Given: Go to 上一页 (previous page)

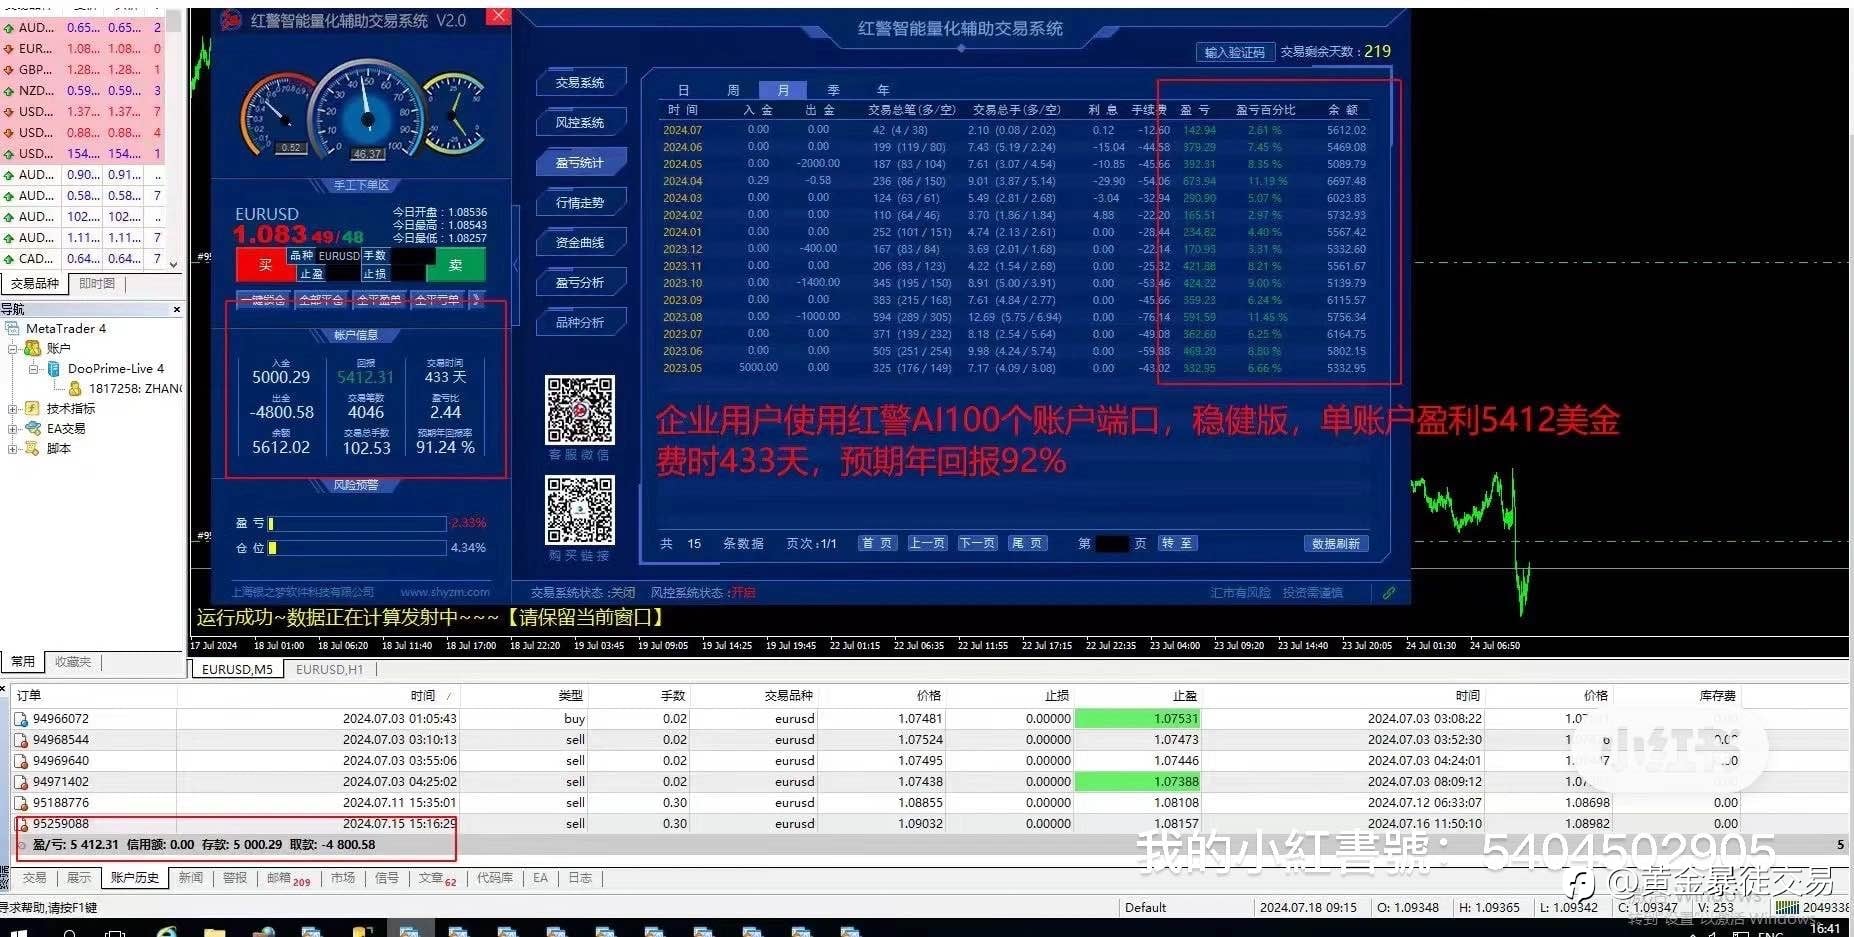Looking at the screenshot, I should [927, 544].
